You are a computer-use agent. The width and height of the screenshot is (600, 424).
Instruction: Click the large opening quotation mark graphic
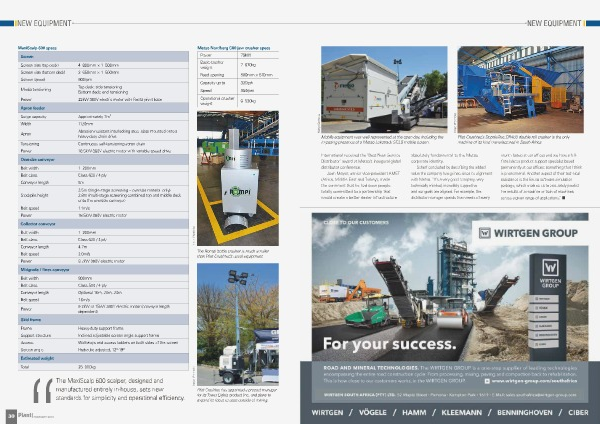(x=43, y=390)
